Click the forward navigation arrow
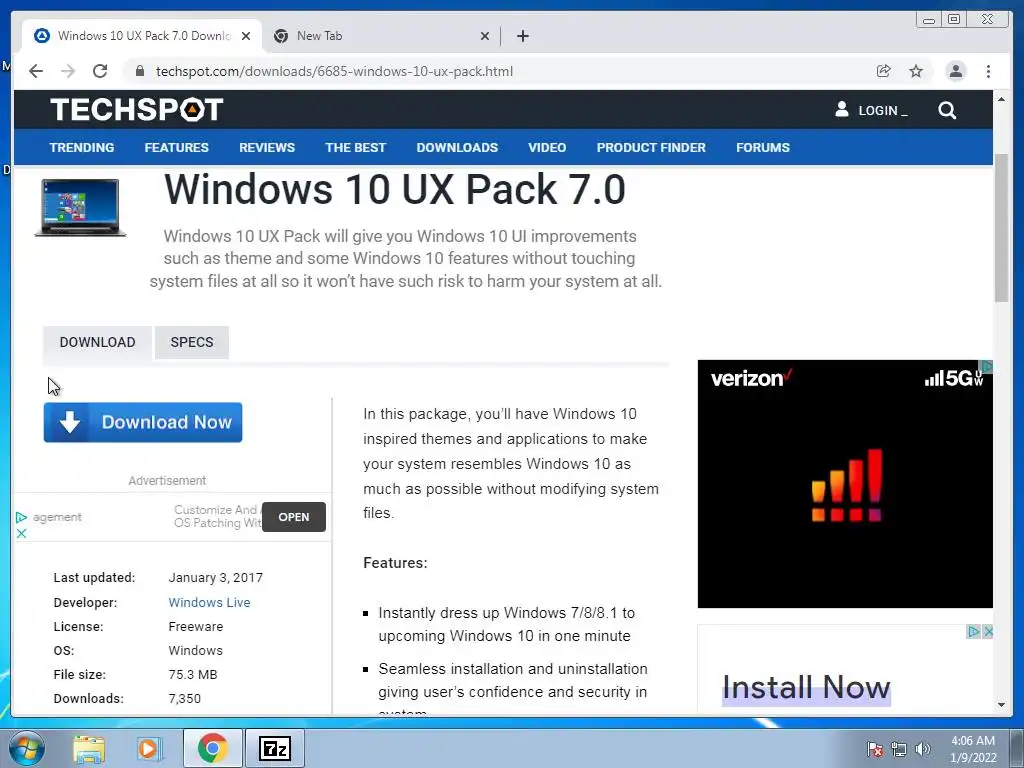Image resolution: width=1024 pixels, height=768 pixels. coord(68,71)
